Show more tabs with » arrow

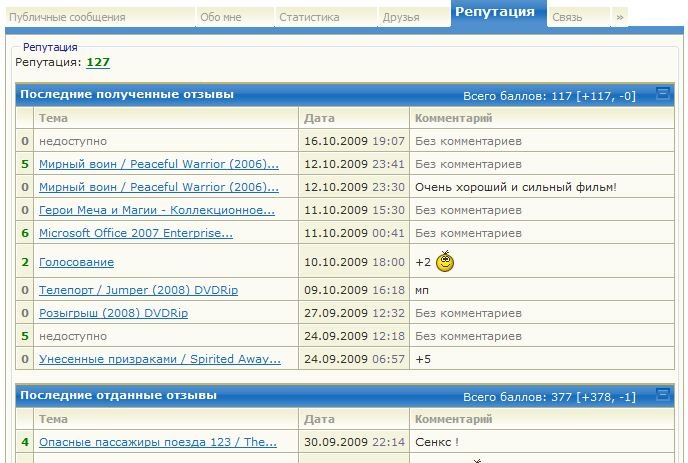coord(620,17)
